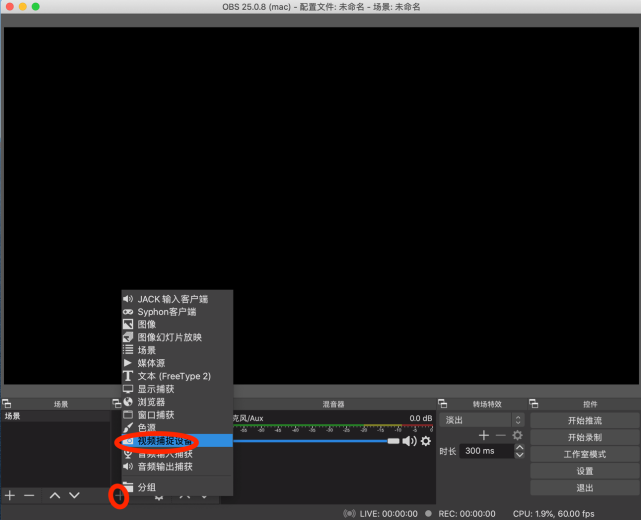Click the black preview canvas
Image resolution: width=641 pixels, height=520 pixels.
(321, 206)
